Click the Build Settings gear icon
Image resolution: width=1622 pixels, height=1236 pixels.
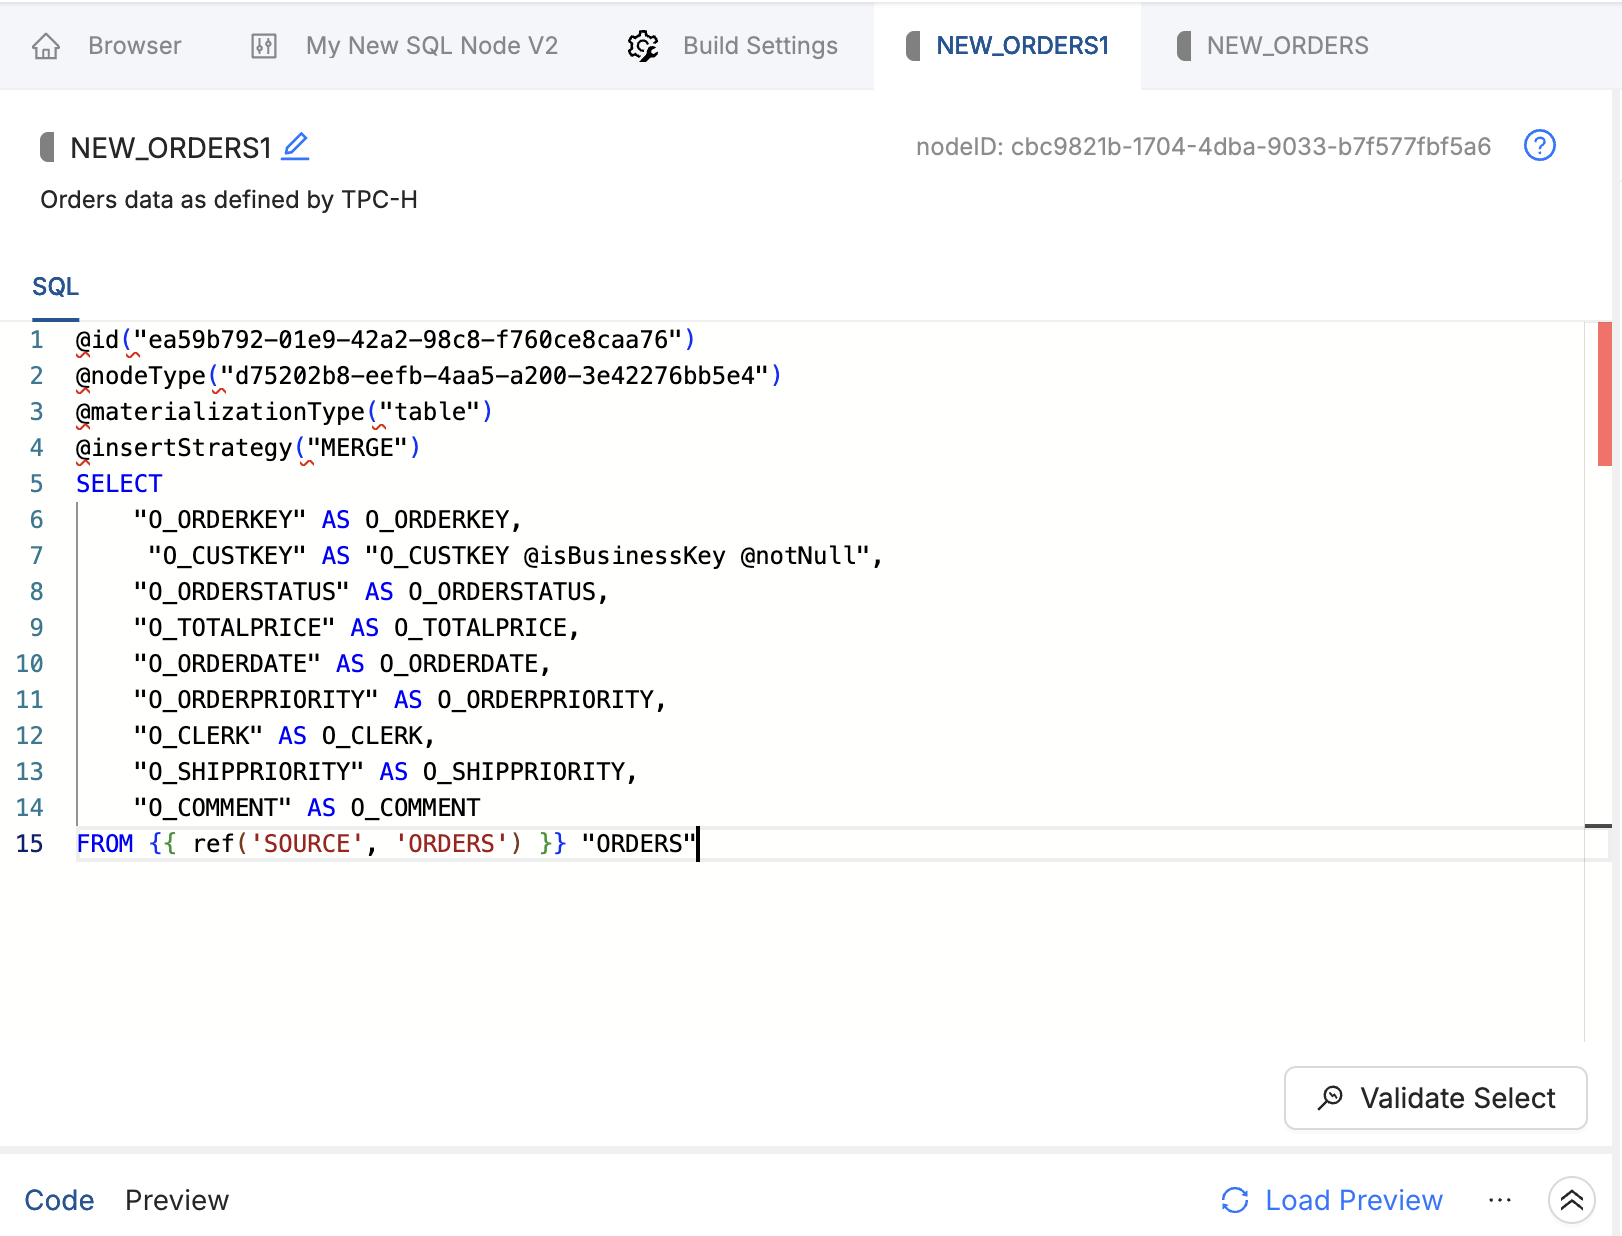pyautogui.click(x=643, y=46)
